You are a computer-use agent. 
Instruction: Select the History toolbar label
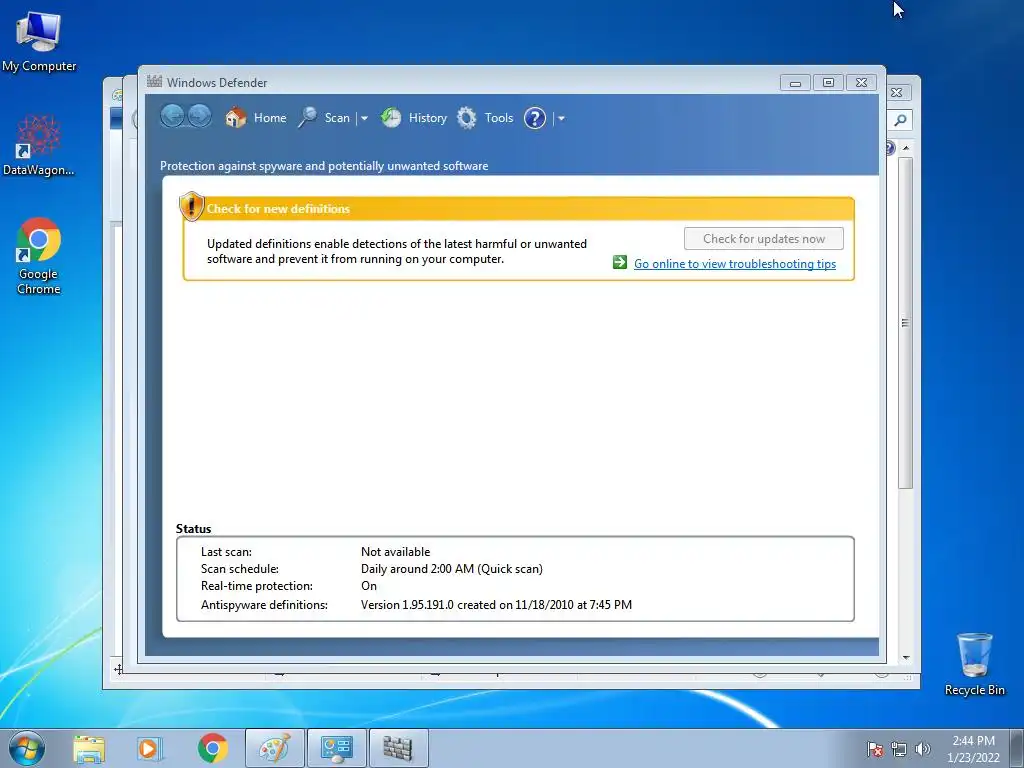click(x=428, y=118)
